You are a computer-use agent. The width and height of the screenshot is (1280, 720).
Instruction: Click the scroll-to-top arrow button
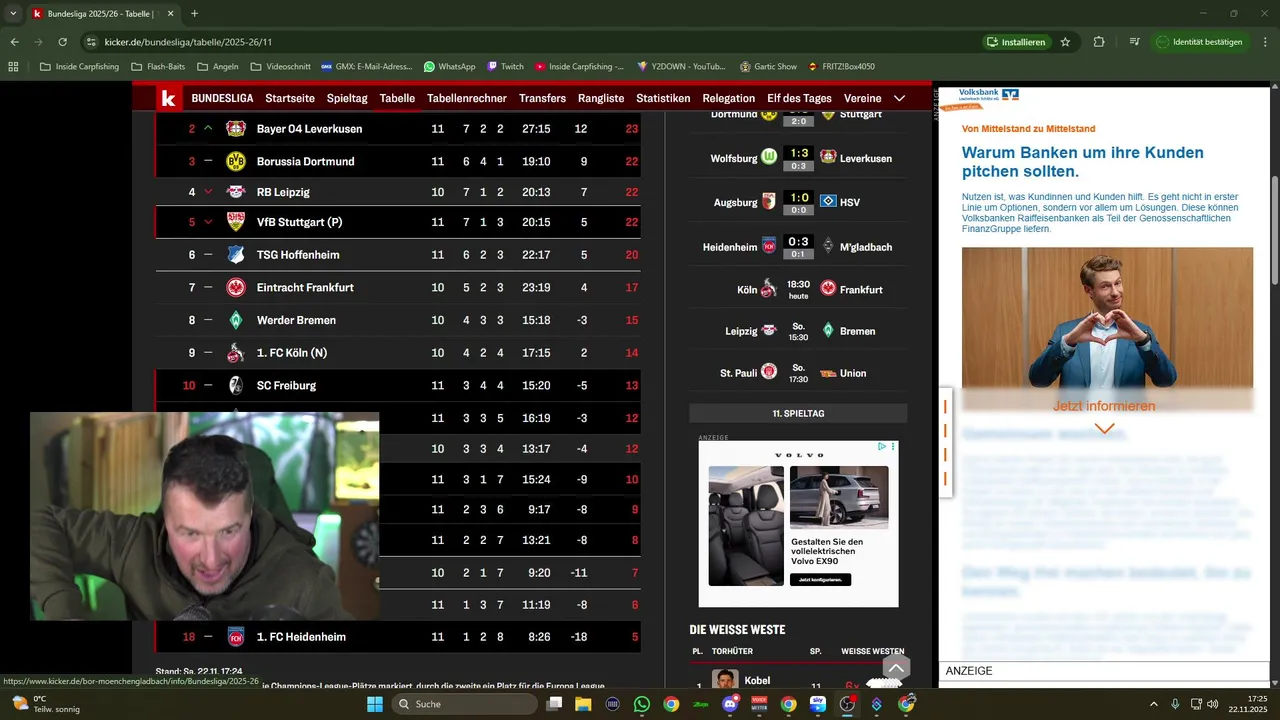(x=896, y=668)
